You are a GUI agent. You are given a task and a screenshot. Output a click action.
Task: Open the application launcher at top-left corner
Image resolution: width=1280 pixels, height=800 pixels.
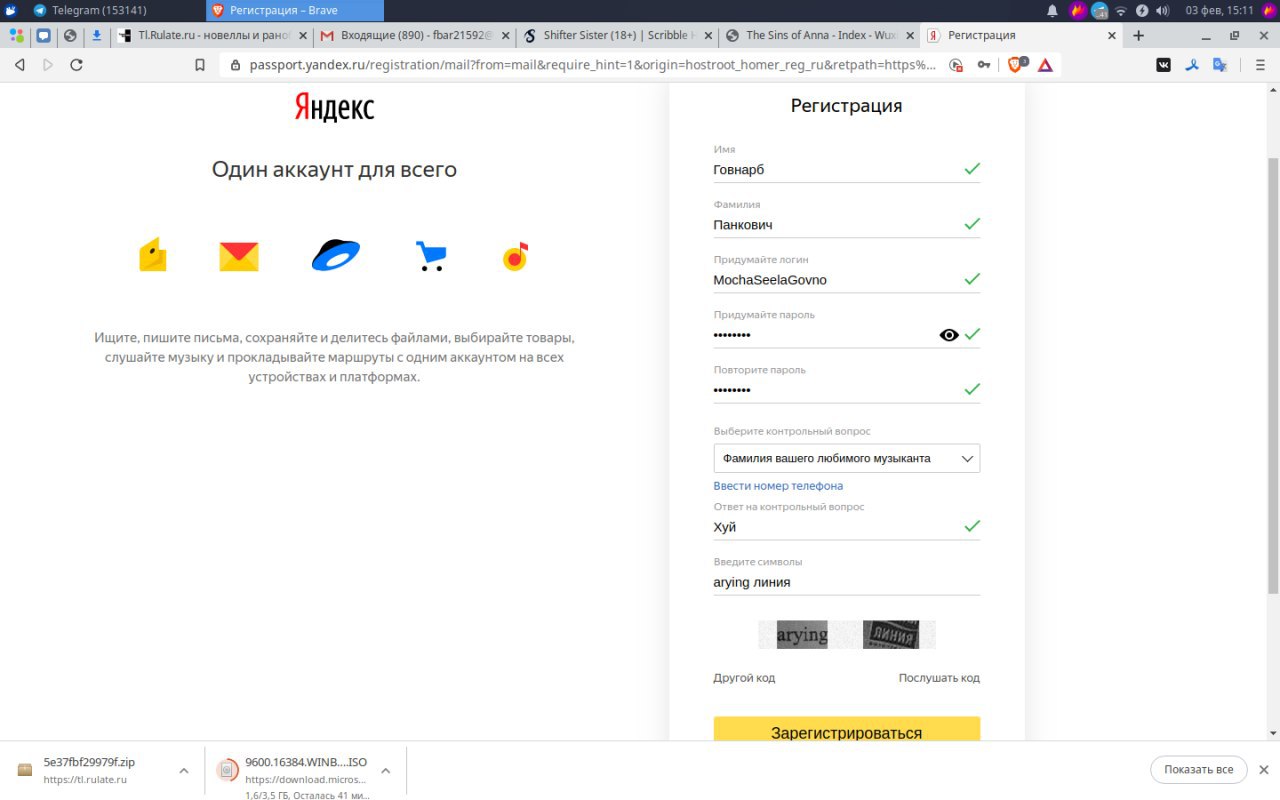click(x=11, y=10)
